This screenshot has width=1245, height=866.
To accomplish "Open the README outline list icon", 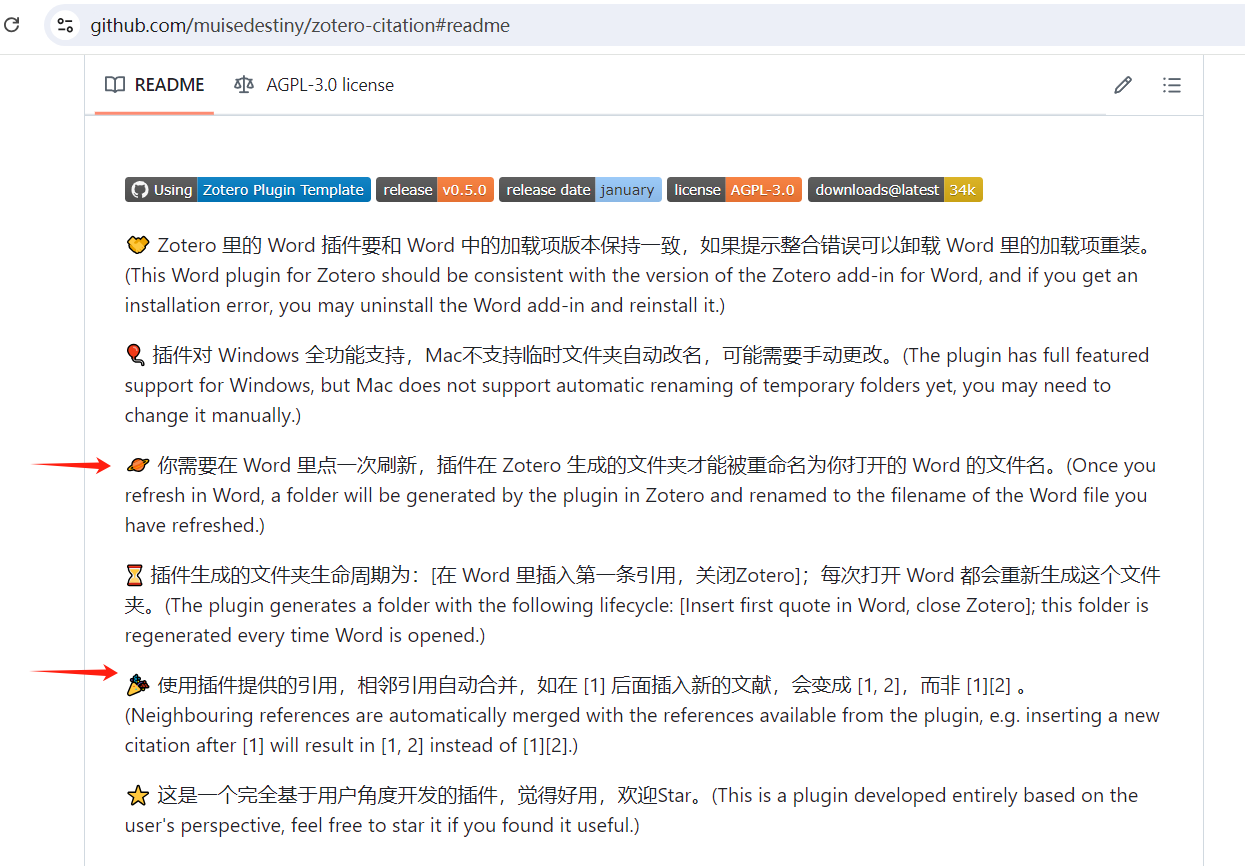I will [x=1172, y=85].
